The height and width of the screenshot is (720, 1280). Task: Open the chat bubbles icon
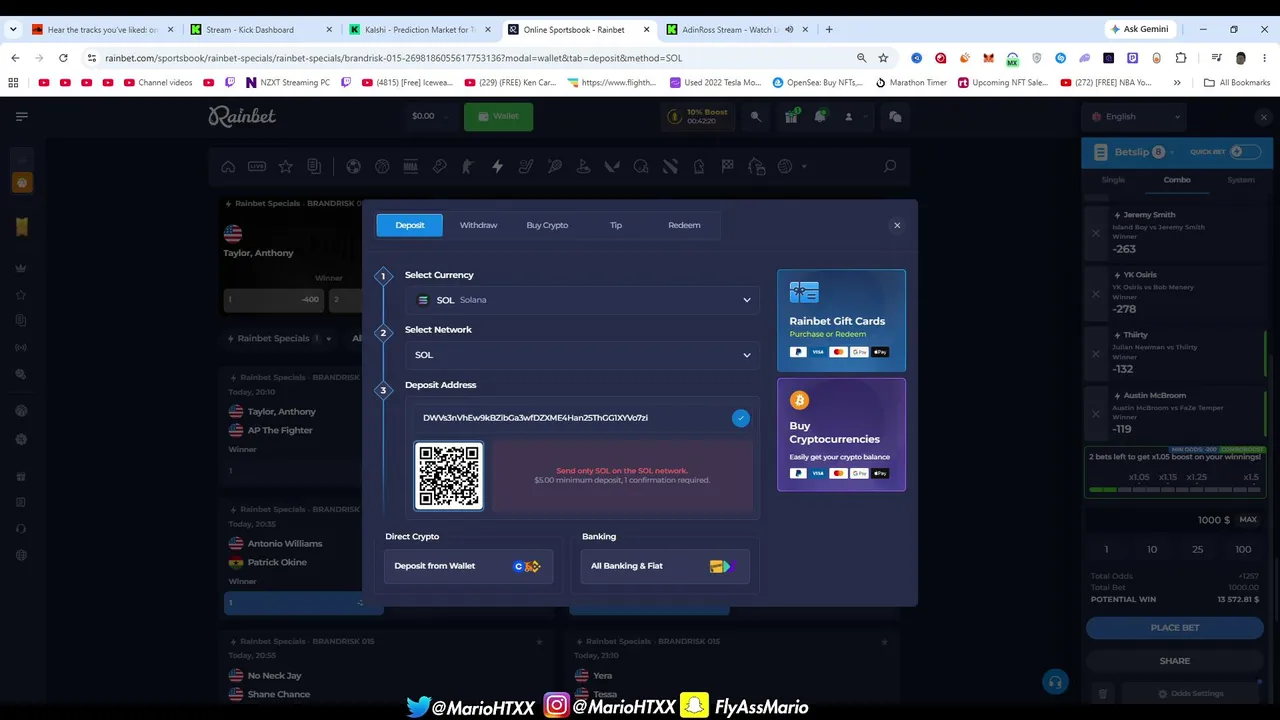(x=895, y=116)
